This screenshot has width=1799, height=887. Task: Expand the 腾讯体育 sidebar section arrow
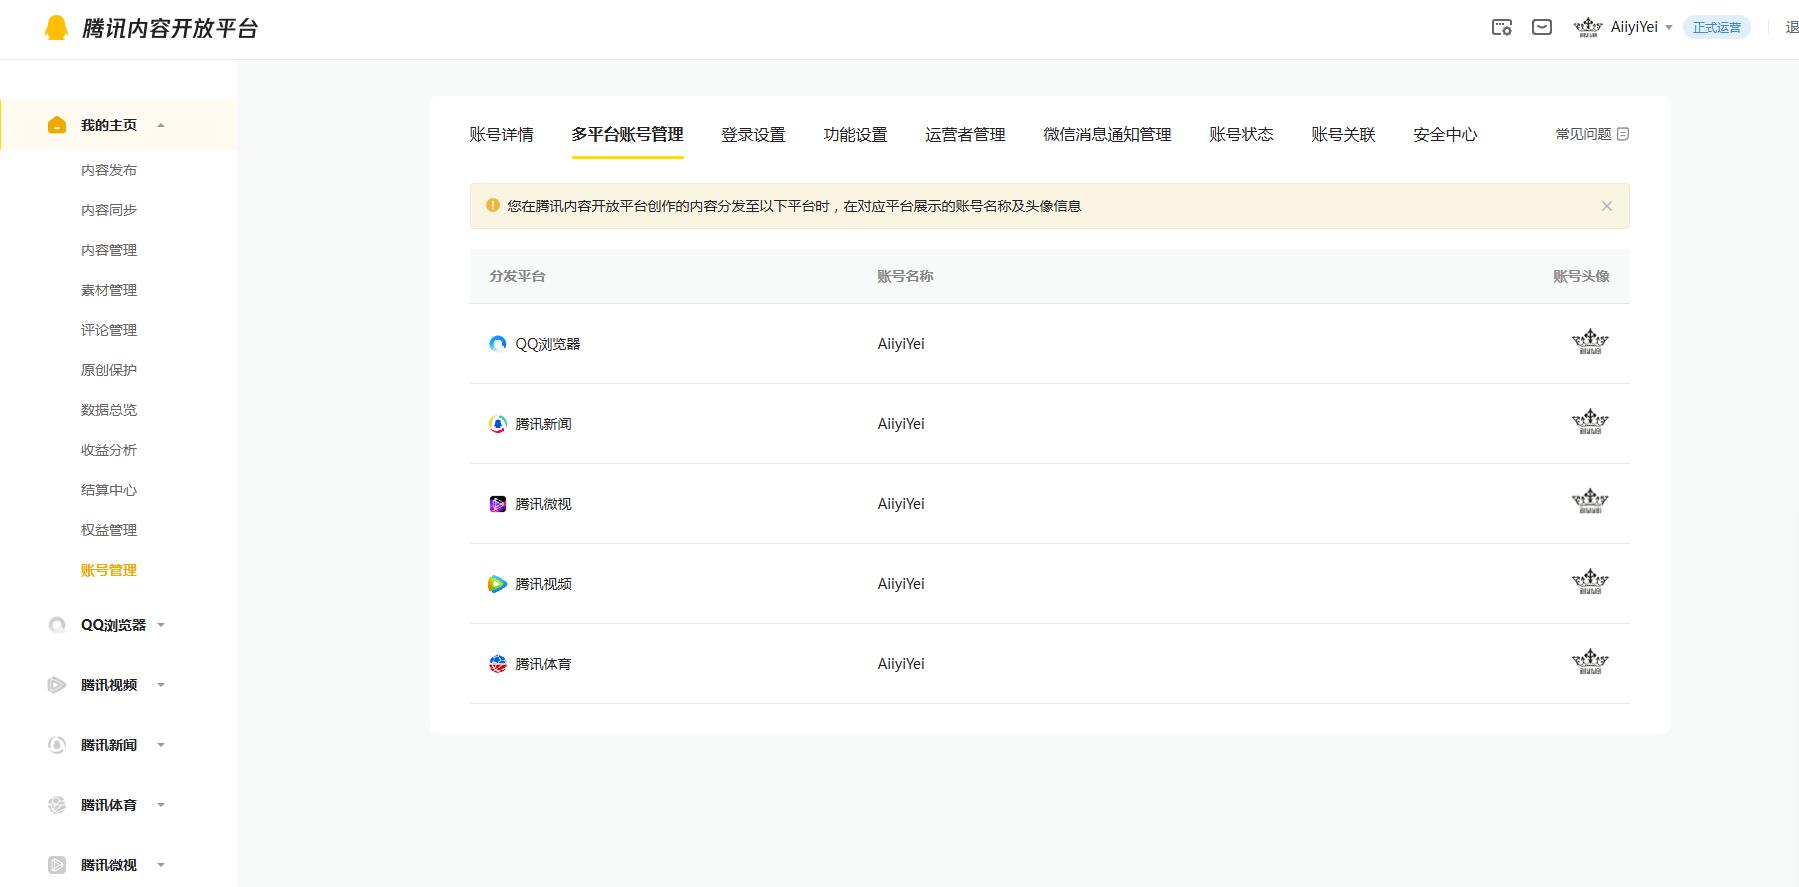[161, 806]
